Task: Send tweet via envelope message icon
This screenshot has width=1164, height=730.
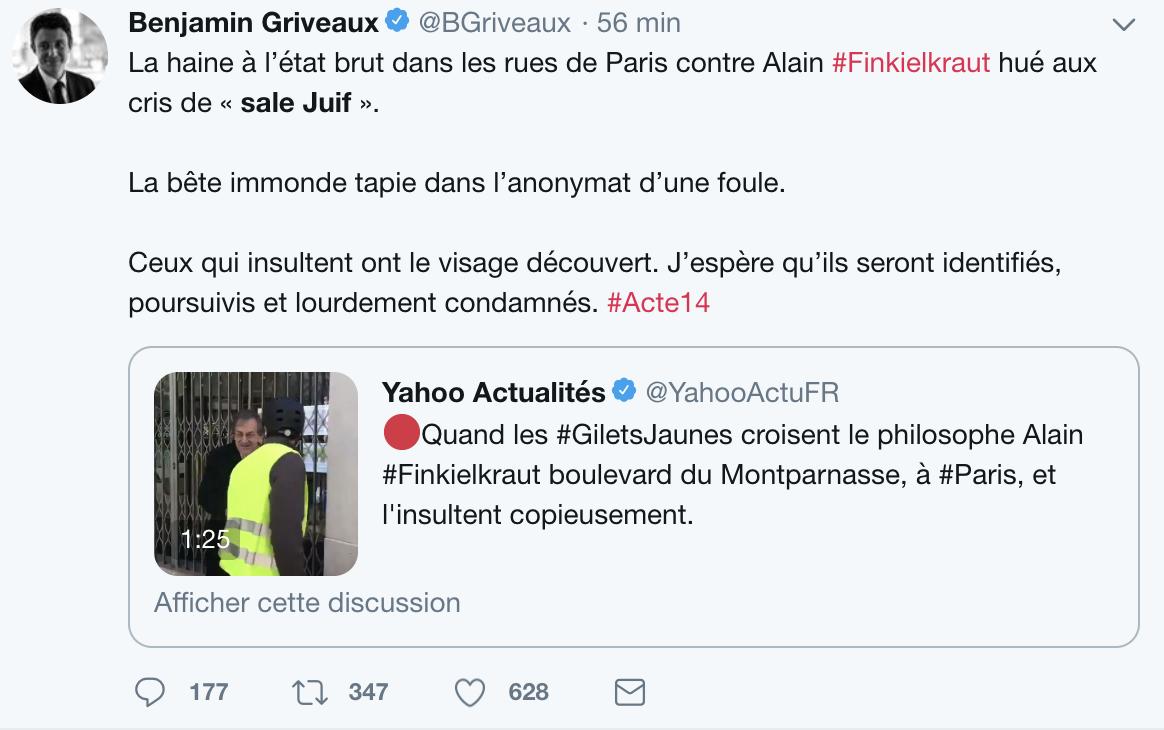Action: point(630,692)
